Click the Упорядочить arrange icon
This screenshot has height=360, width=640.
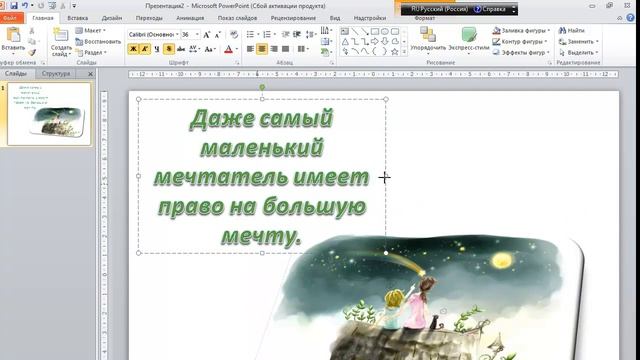tap(428, 35)
